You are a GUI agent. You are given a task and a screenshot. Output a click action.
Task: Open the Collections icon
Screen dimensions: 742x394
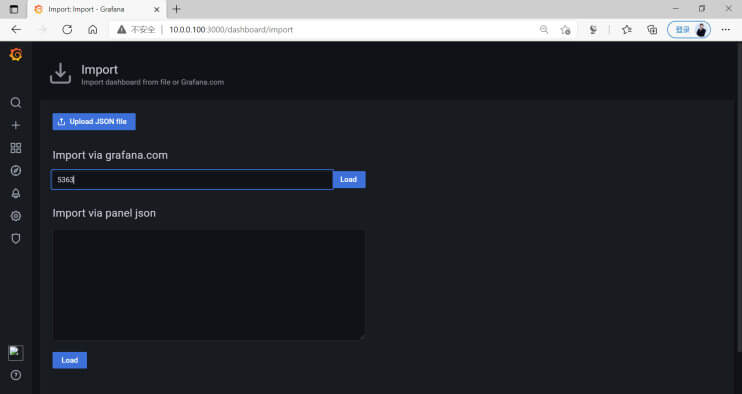(x=652, y=30)
